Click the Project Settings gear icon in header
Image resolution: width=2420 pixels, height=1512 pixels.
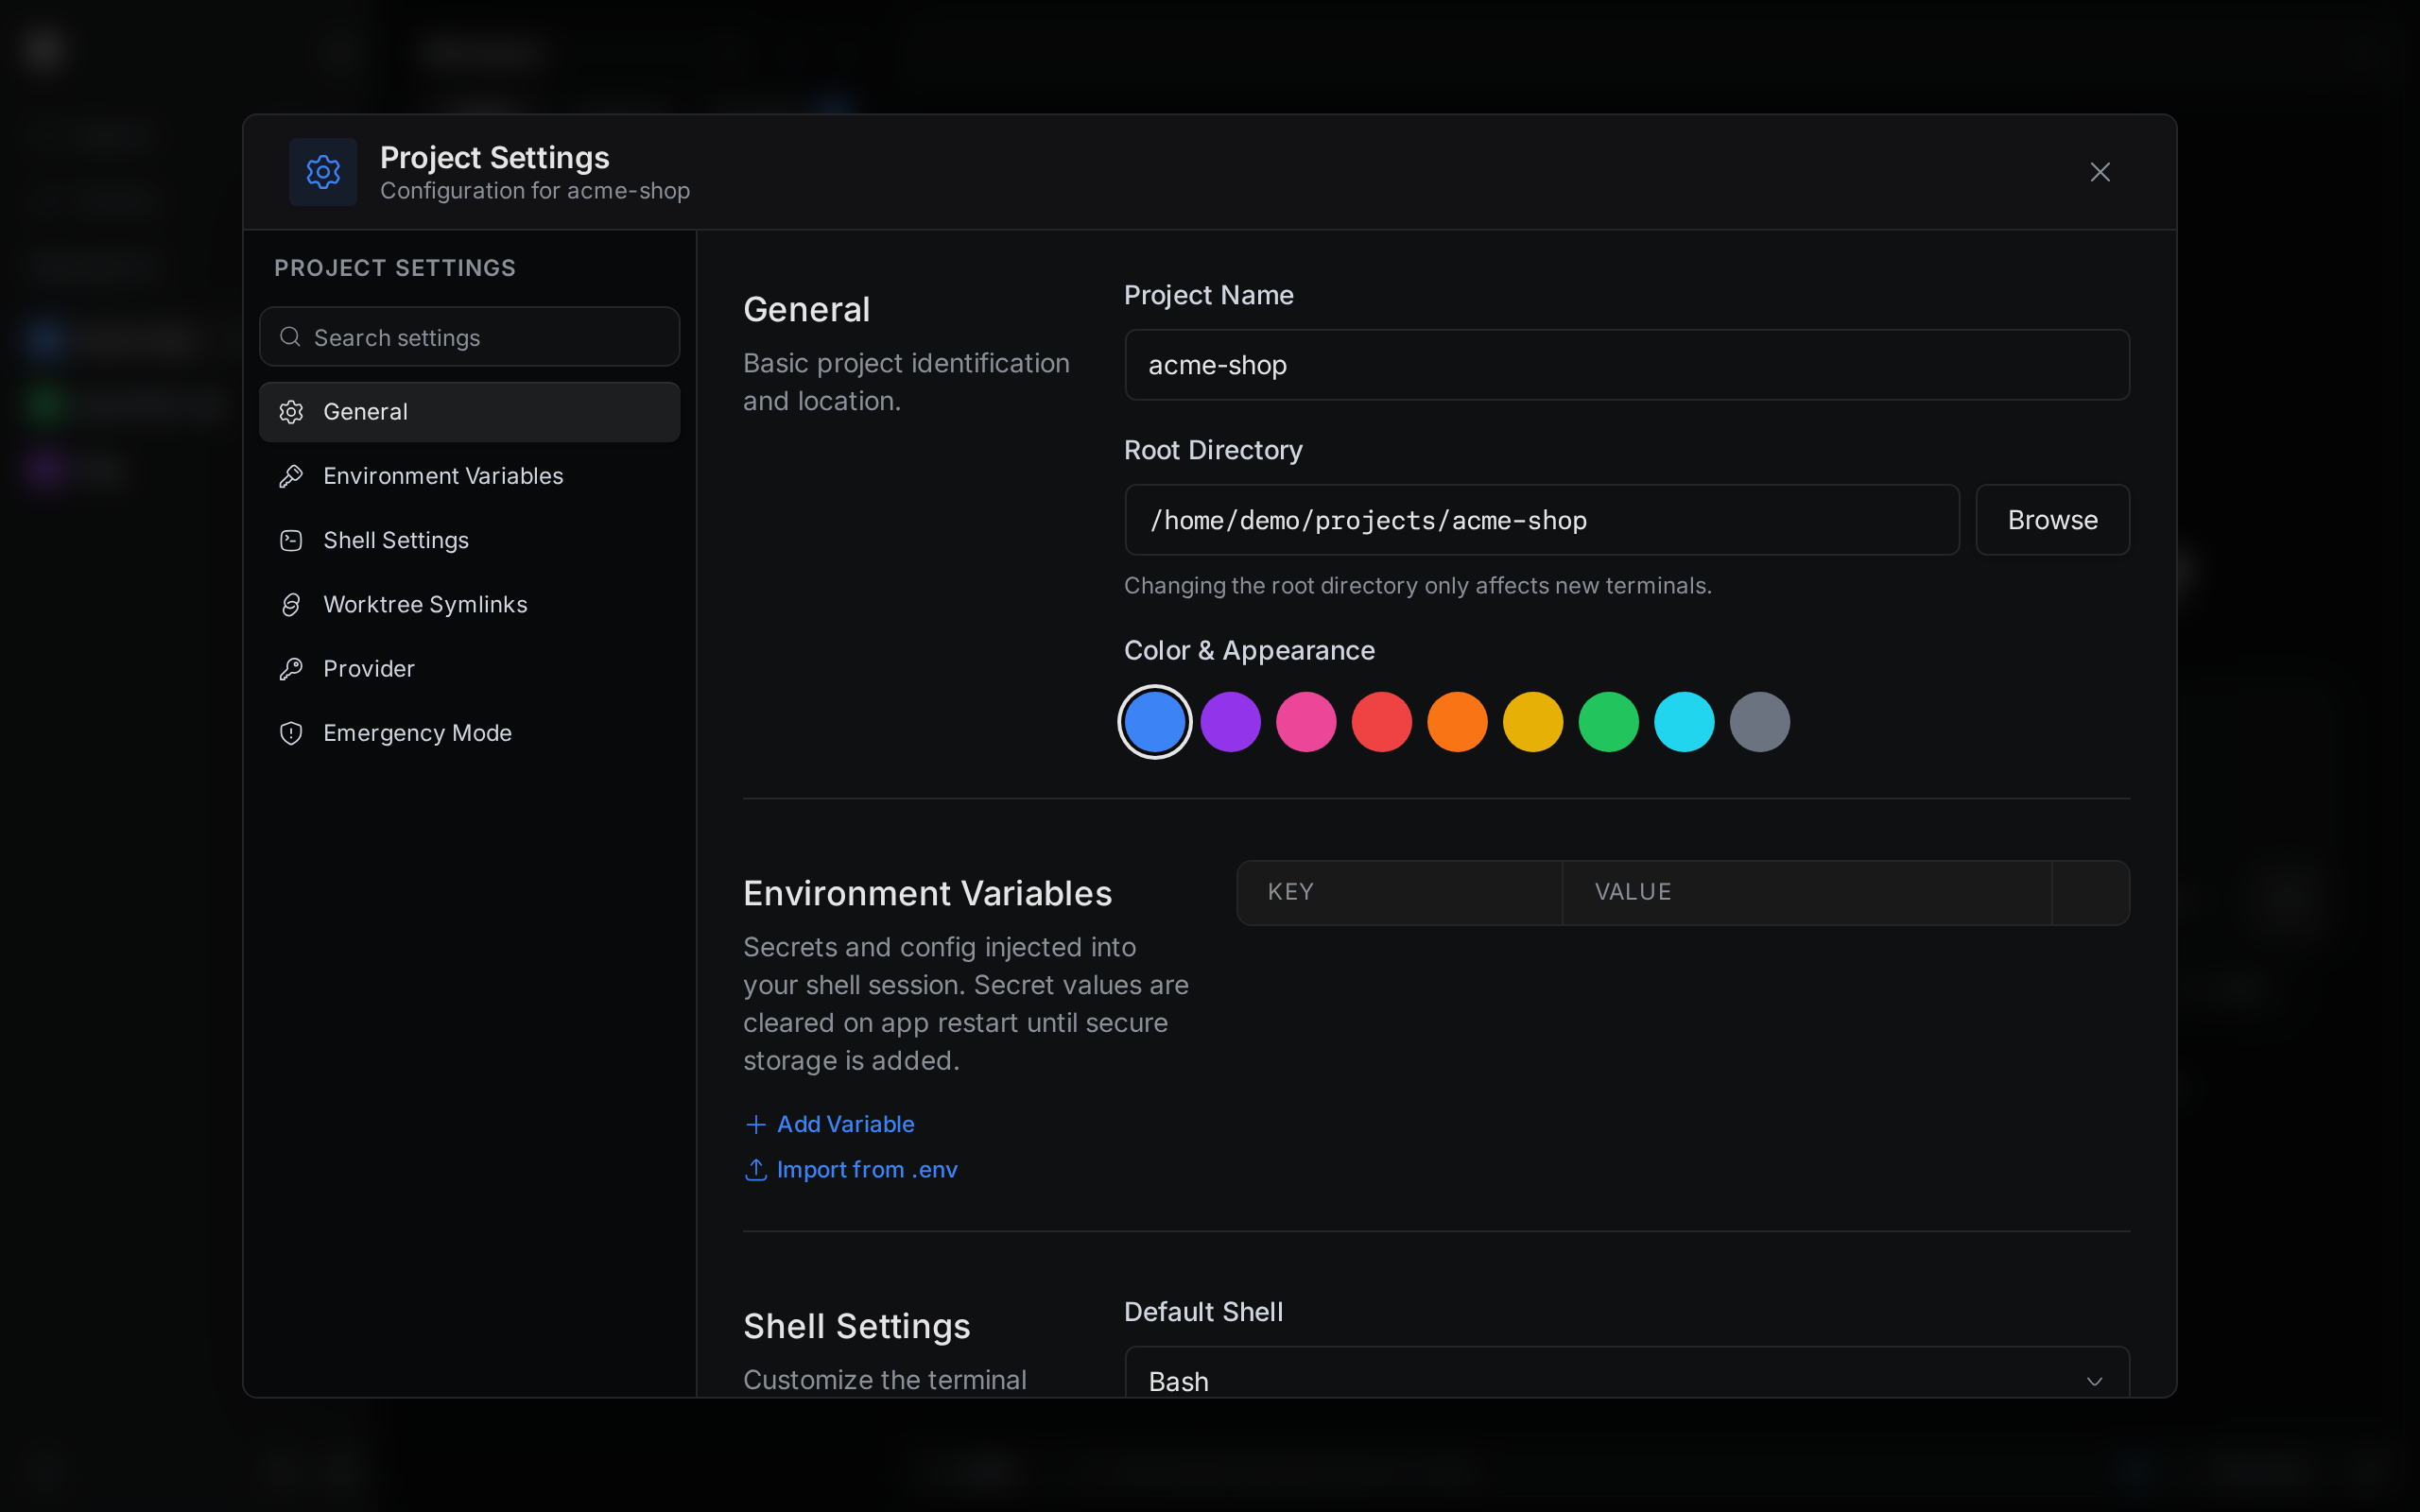click(x=323, y=172)
